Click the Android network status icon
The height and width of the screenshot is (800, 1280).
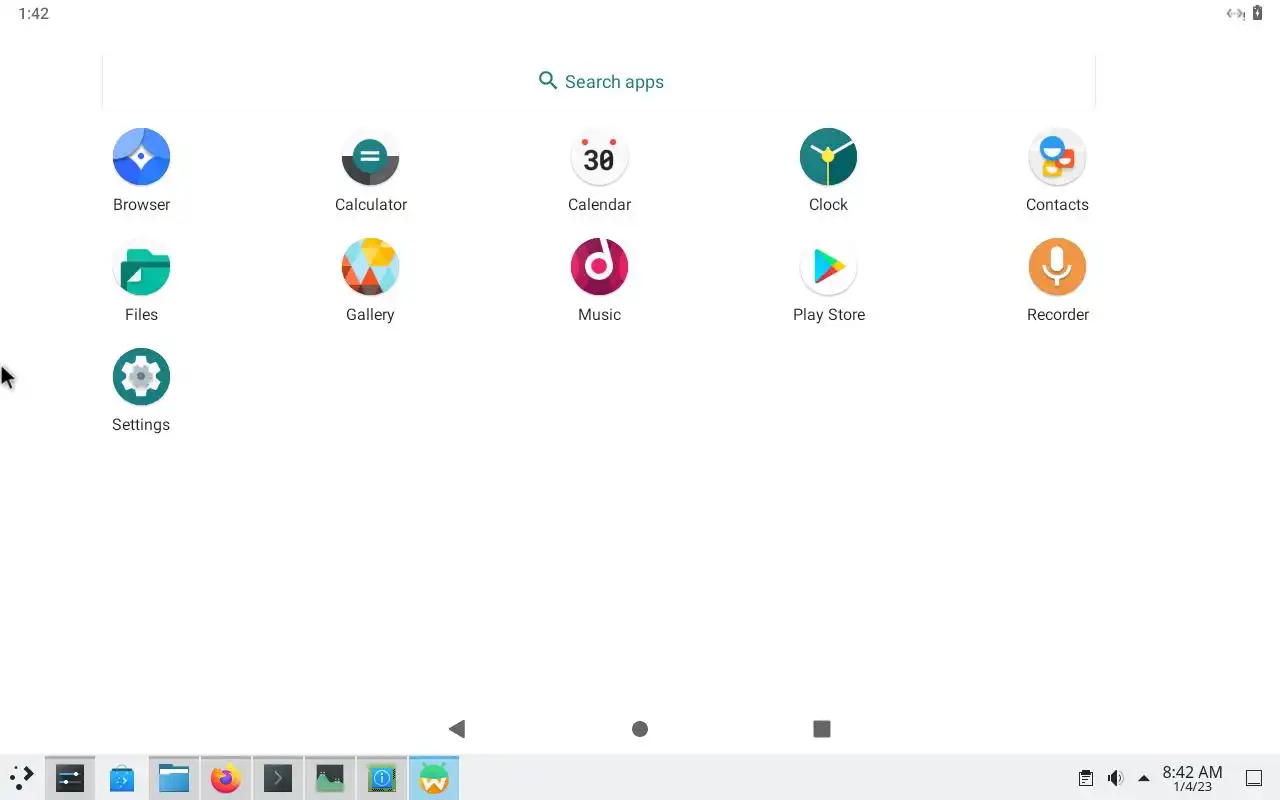[1236, 13]
